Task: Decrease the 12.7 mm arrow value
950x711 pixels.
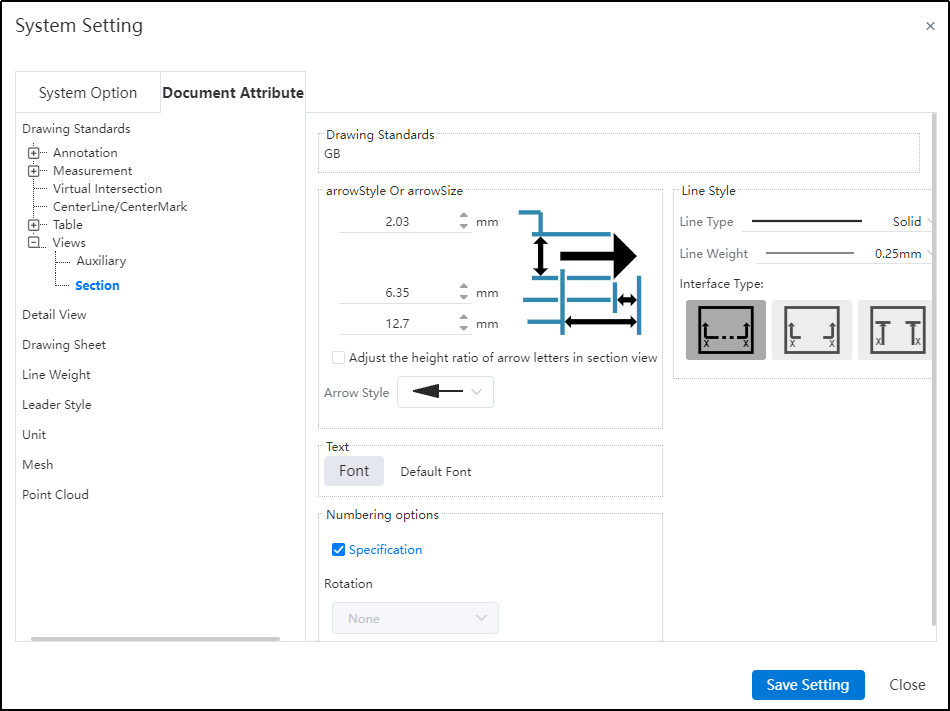Action: (464, 329)
